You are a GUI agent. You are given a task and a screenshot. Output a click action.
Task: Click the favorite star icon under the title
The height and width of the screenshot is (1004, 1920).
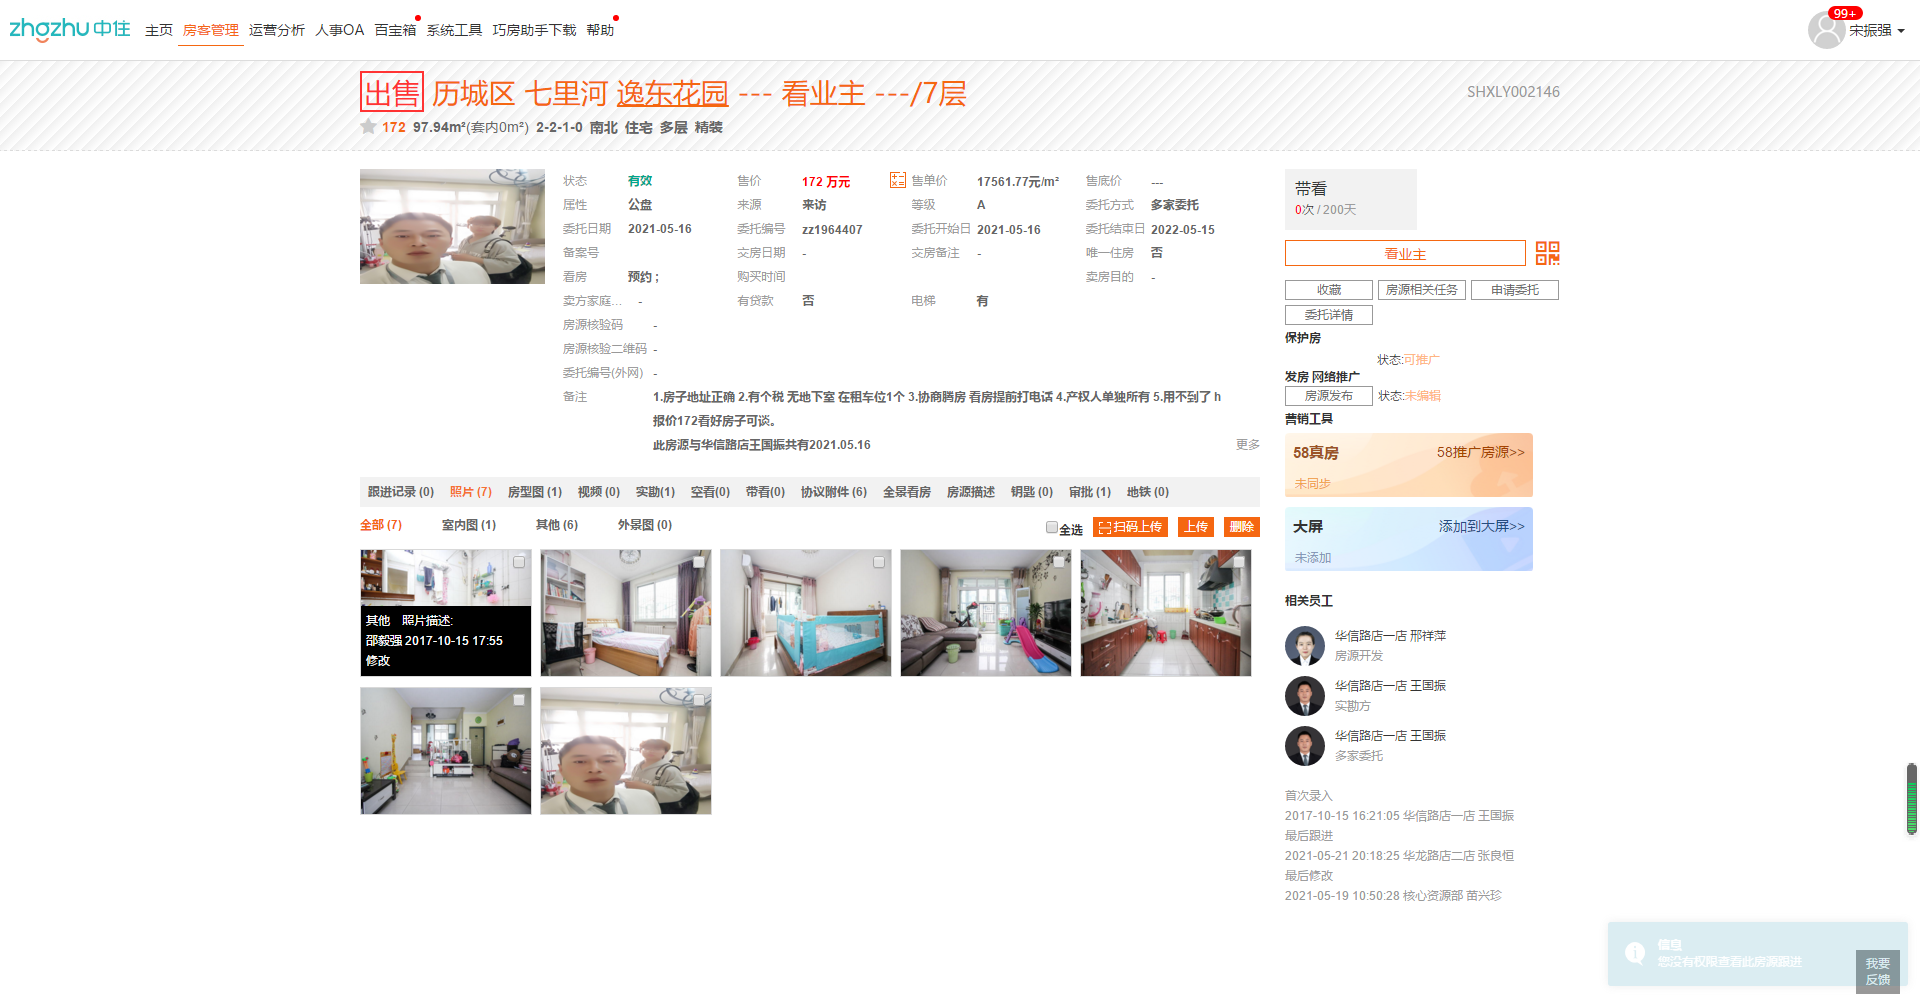tap(368, 127)
